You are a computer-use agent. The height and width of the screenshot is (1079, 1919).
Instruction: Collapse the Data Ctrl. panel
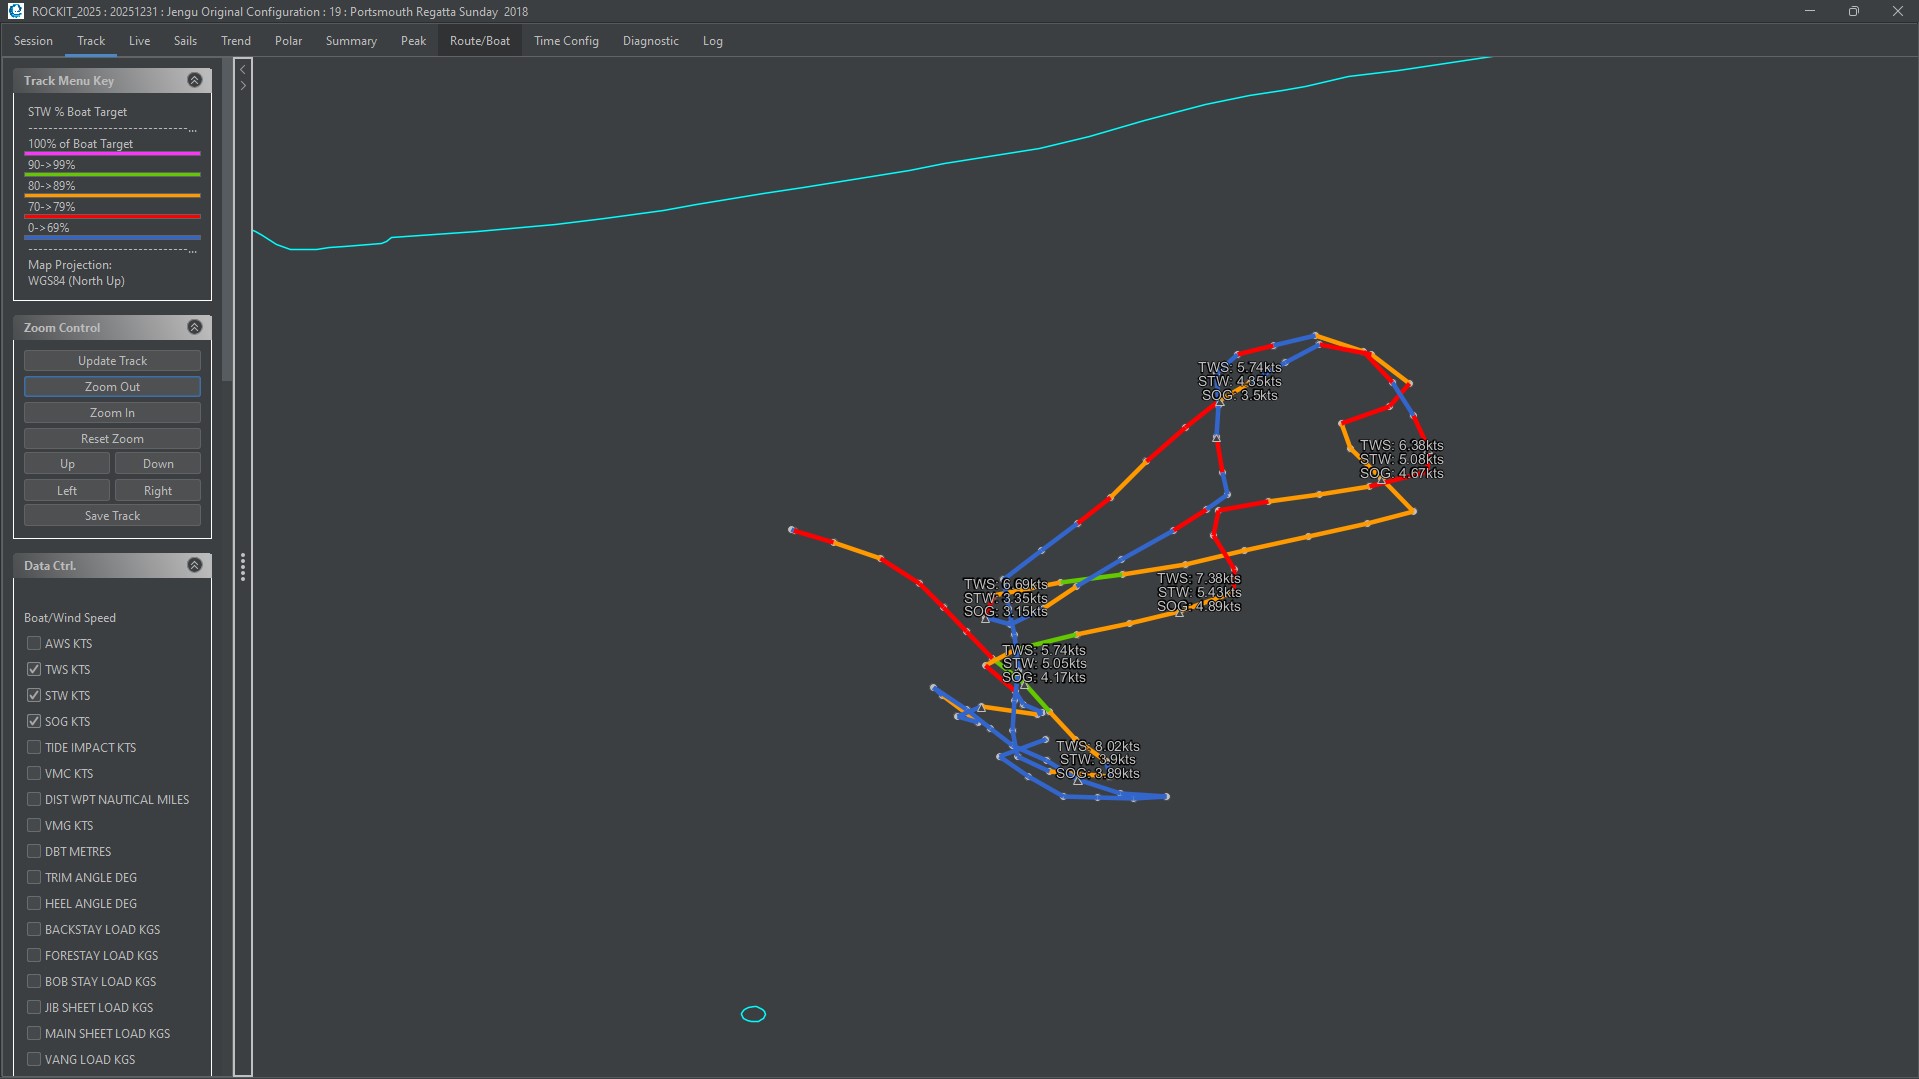[x=195, y=565]
